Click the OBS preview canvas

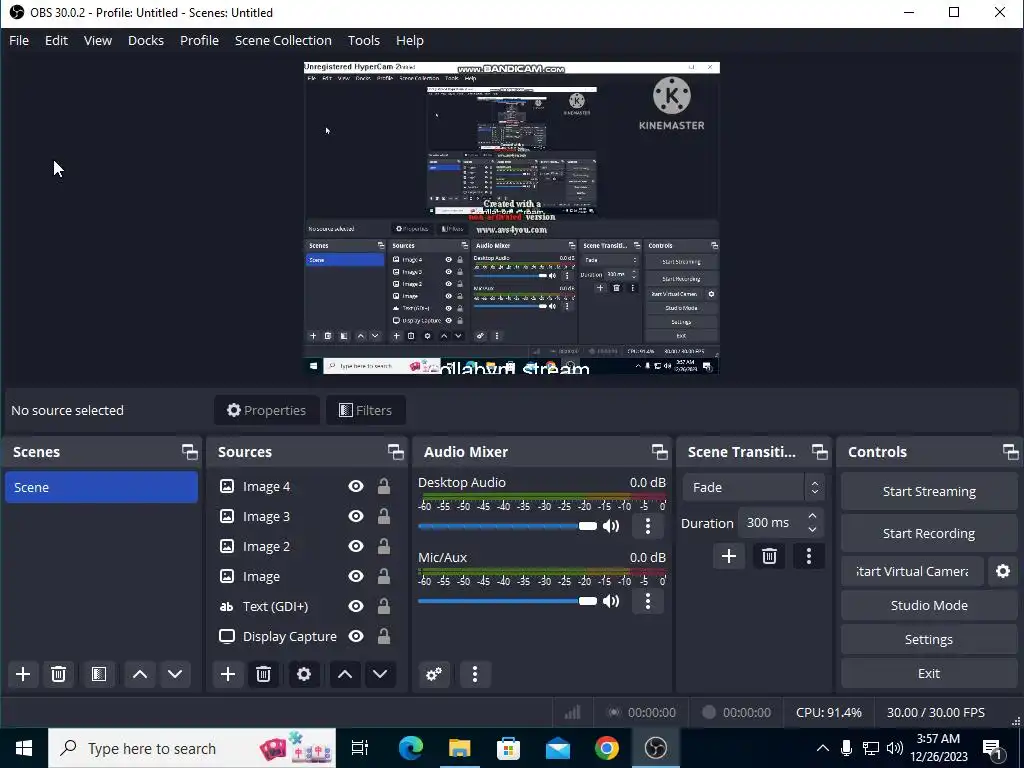(x=512, y=218)
